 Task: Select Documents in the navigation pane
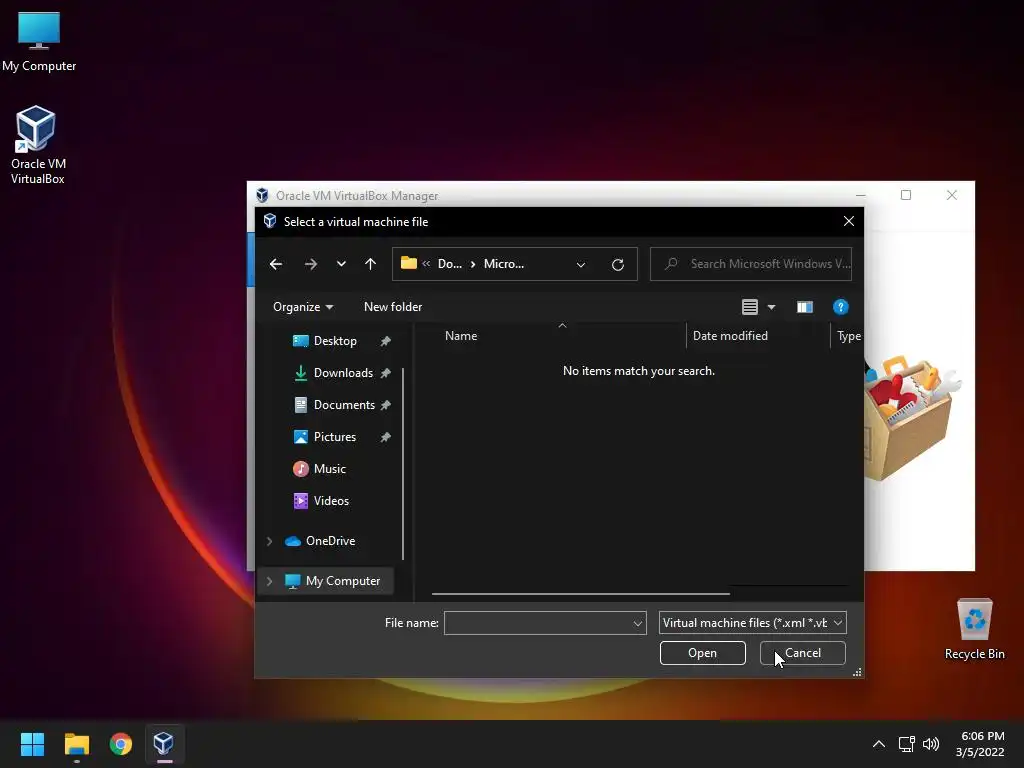click(344, 405)
